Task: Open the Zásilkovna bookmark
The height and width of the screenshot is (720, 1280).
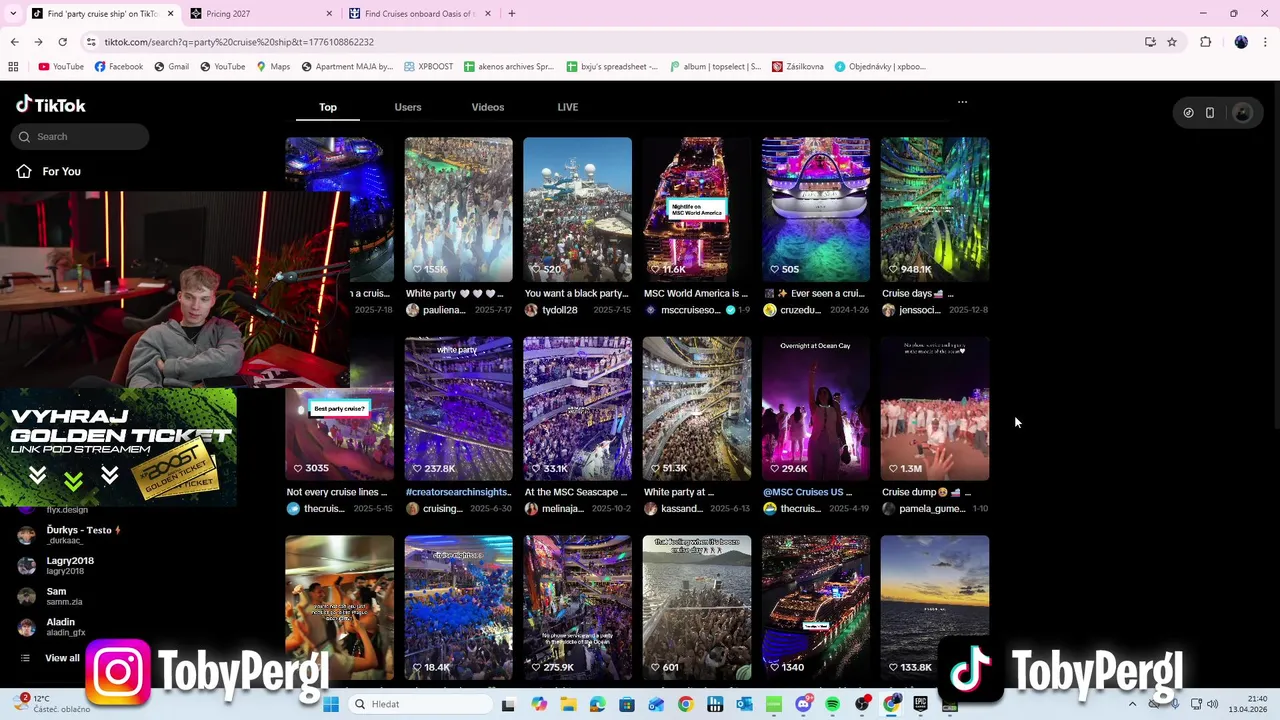Action: [x=797, y=67]
